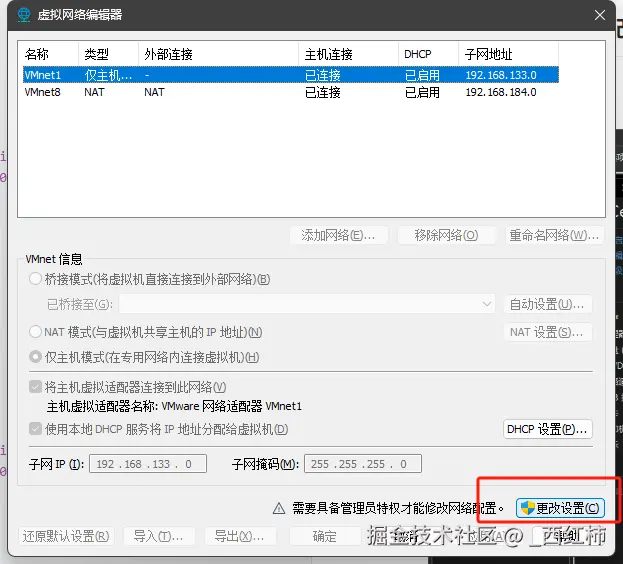Select NAT 模式 radio button
The image size is (623, 564).
(x=35, y=332)
